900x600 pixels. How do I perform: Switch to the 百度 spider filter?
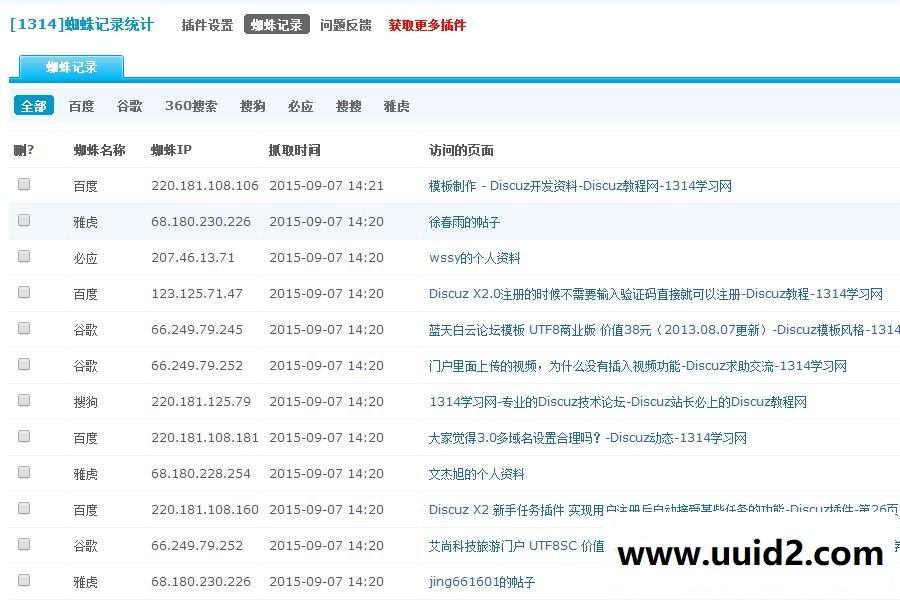tap(80, 105)
